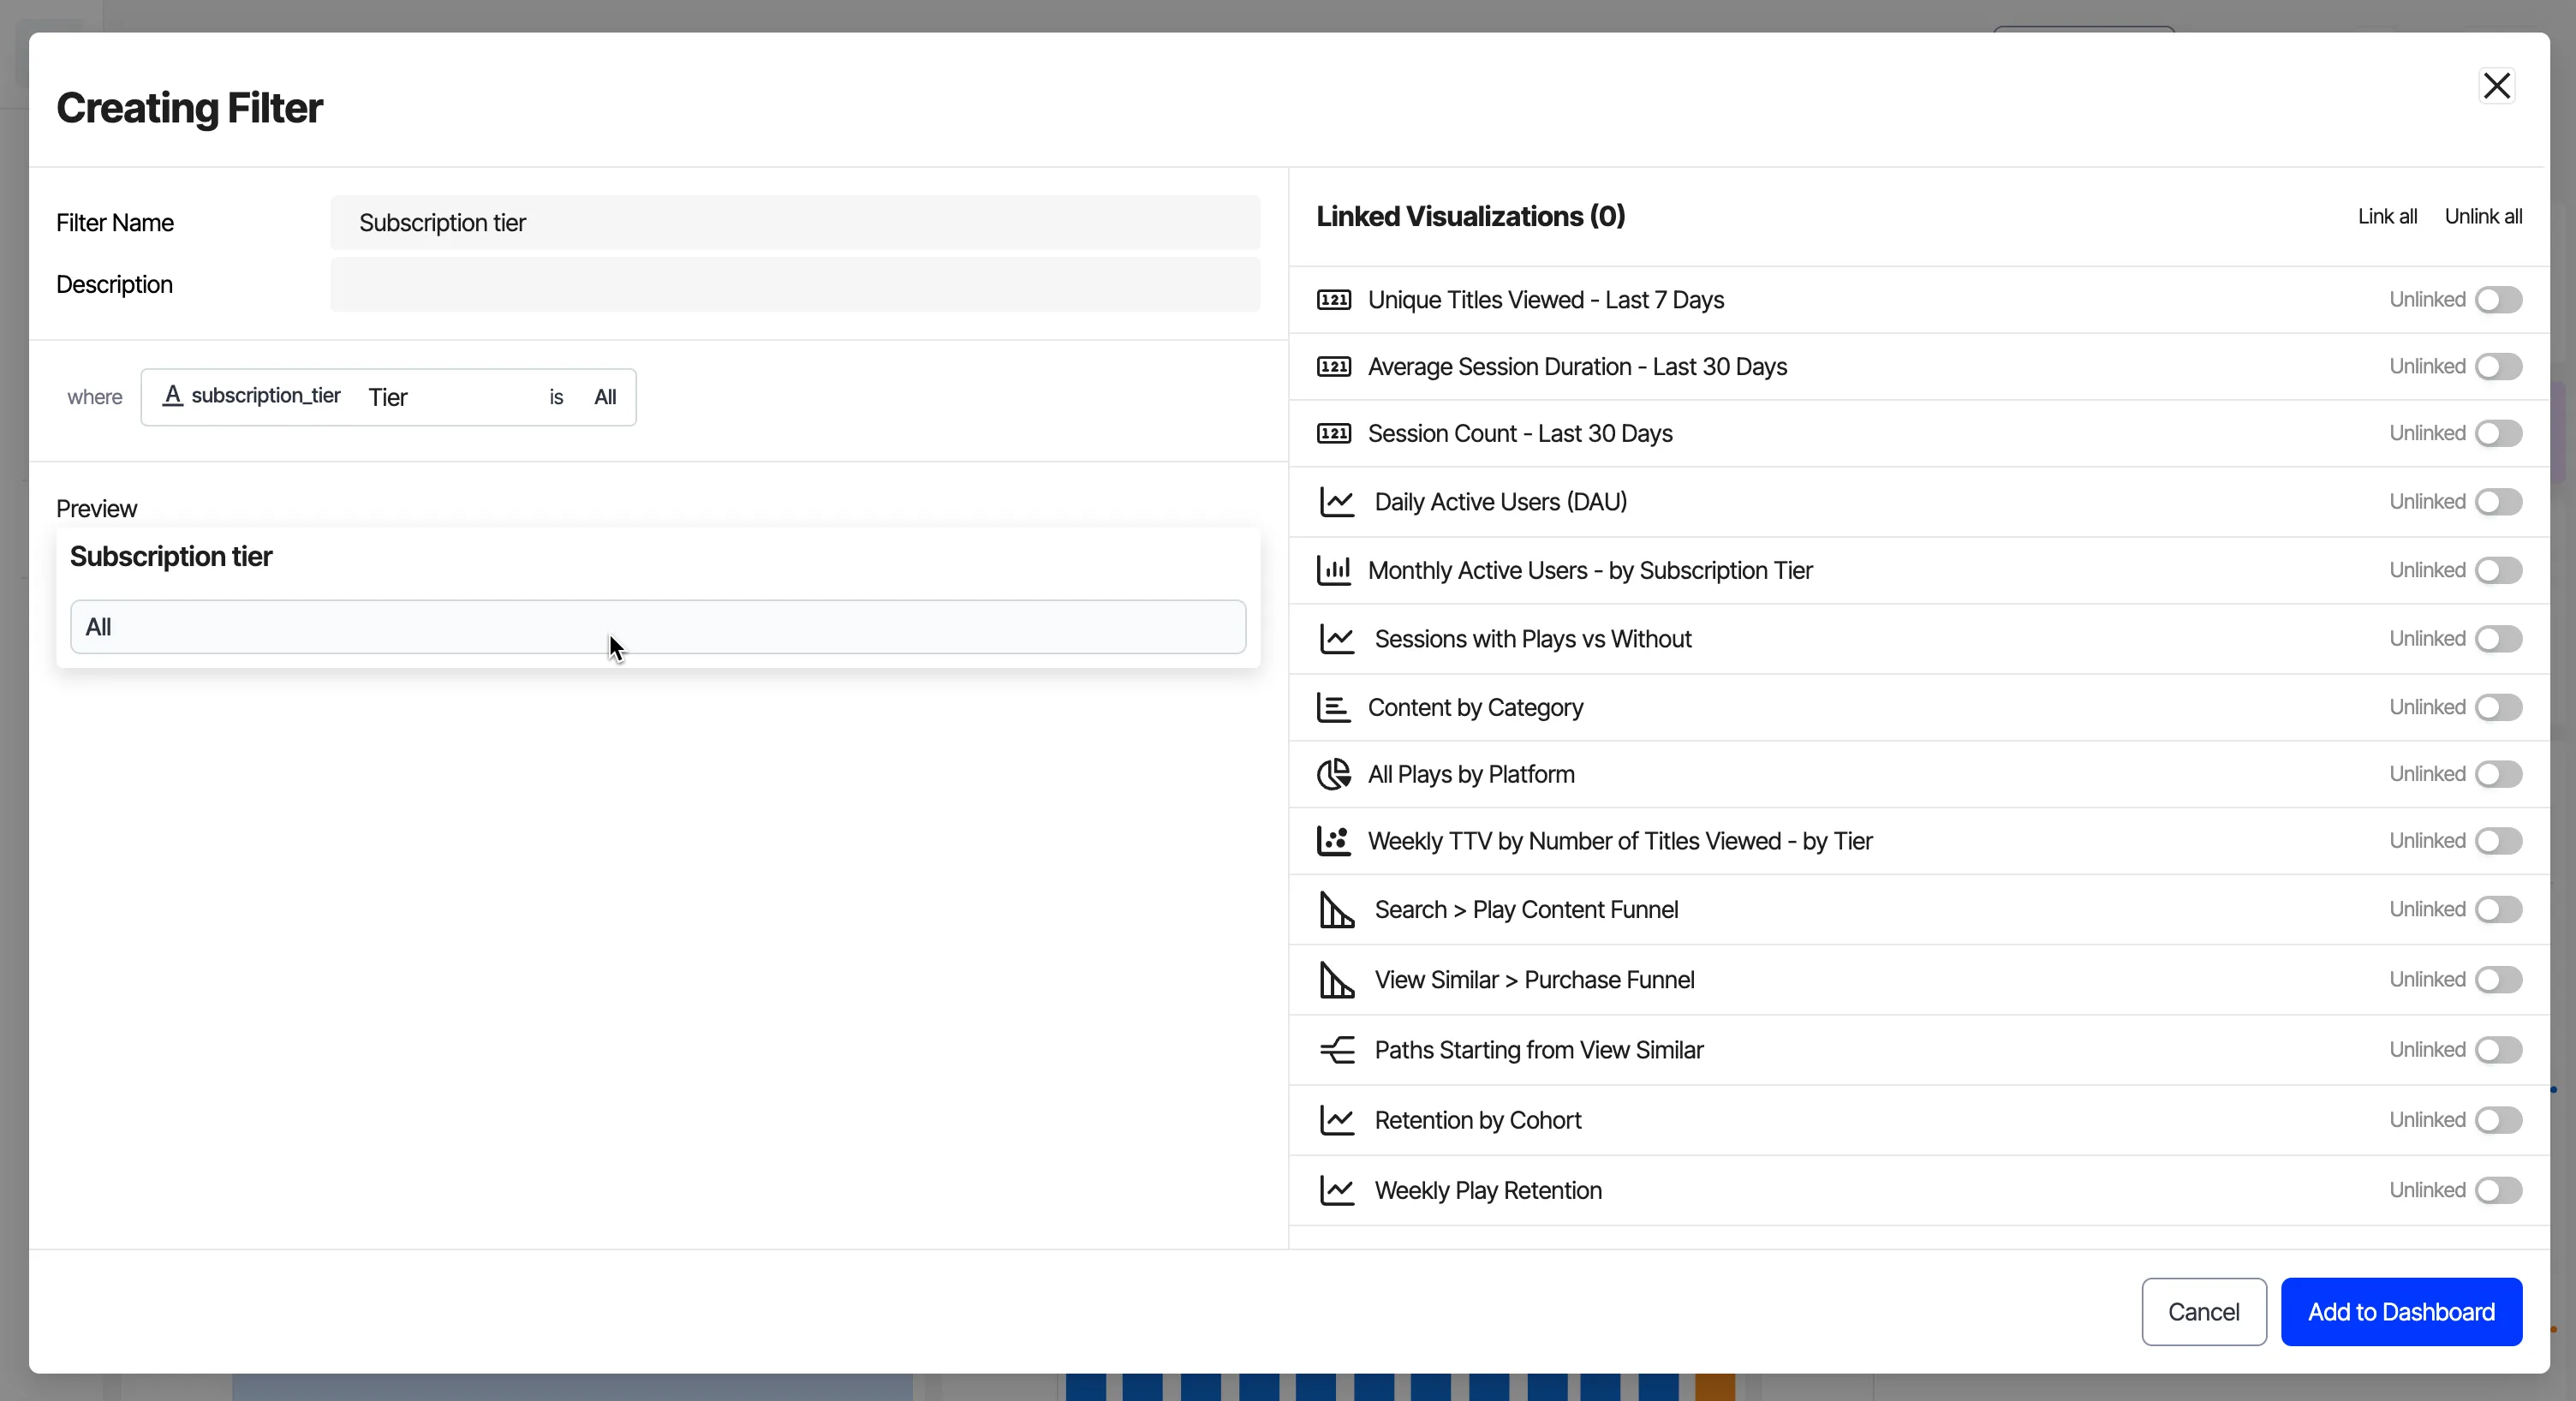Click the number icon beside Unique Titles Viewed
2576x1401 pixels.
pos(1333,300)
